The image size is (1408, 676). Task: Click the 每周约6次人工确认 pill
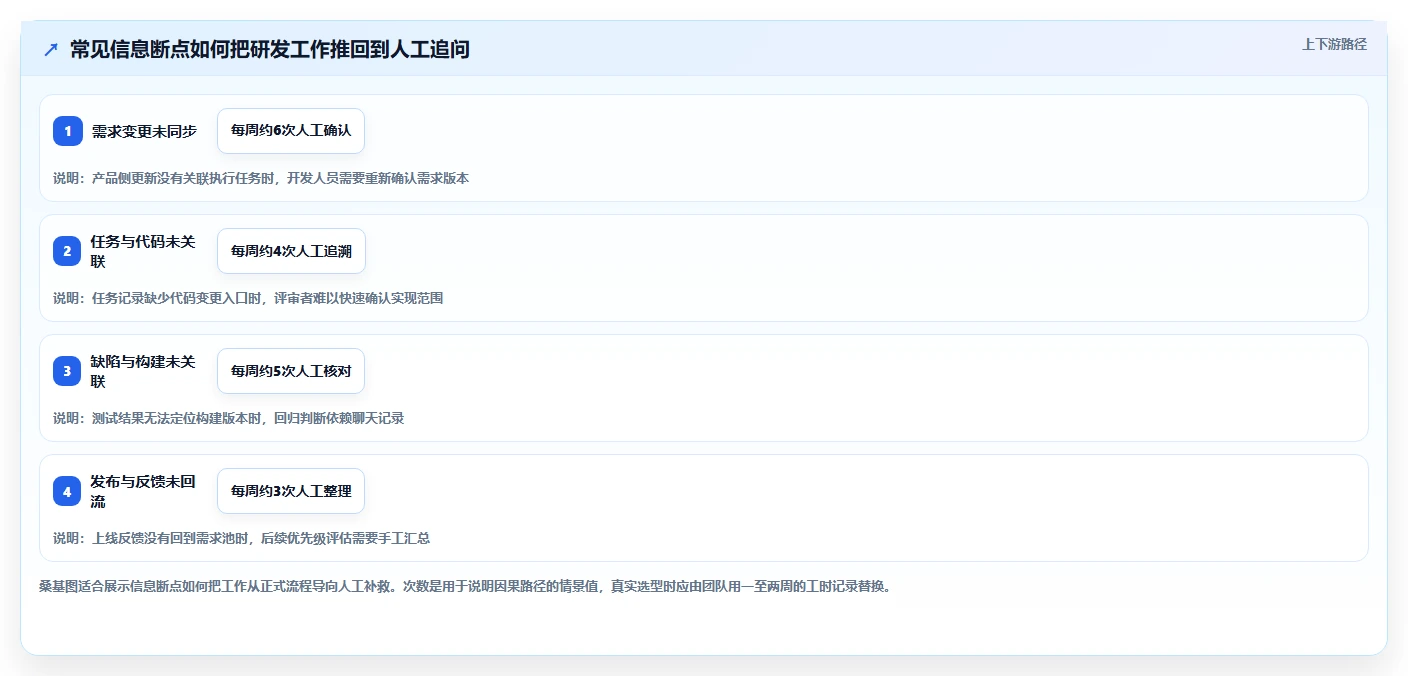coord(291,131)
